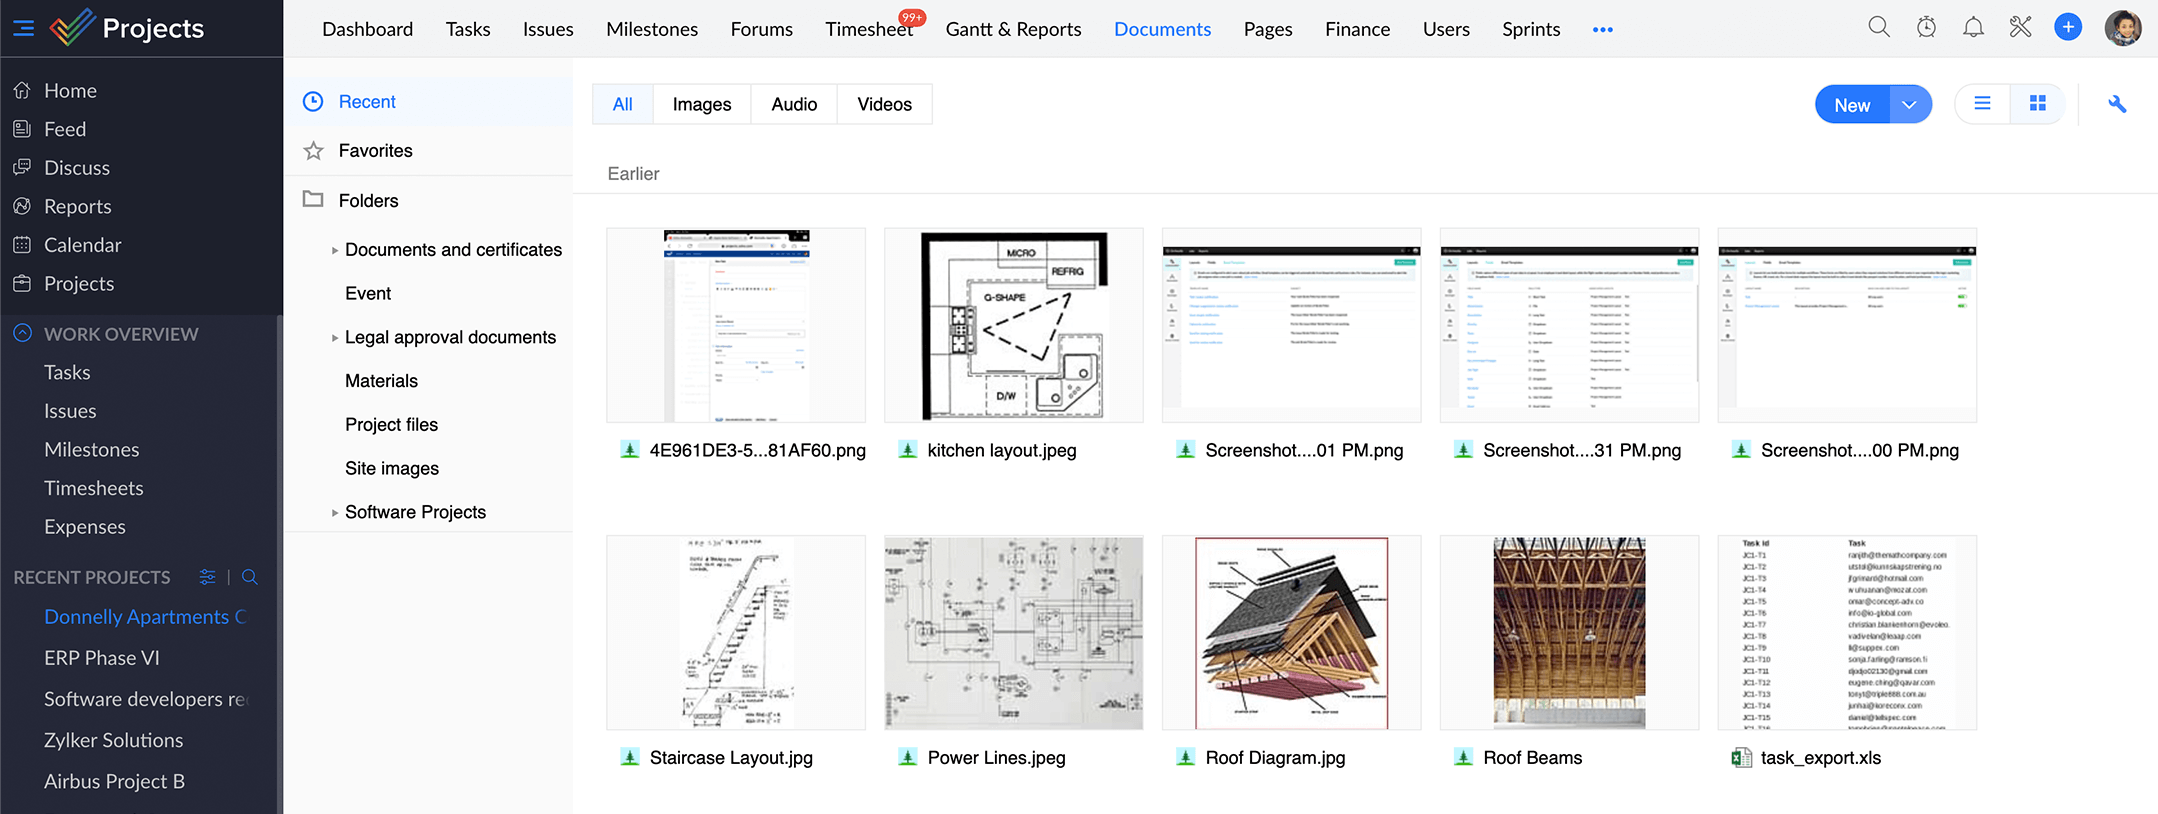Open the Roof Diagram.jpg thumbnail

click(1290, 632)
